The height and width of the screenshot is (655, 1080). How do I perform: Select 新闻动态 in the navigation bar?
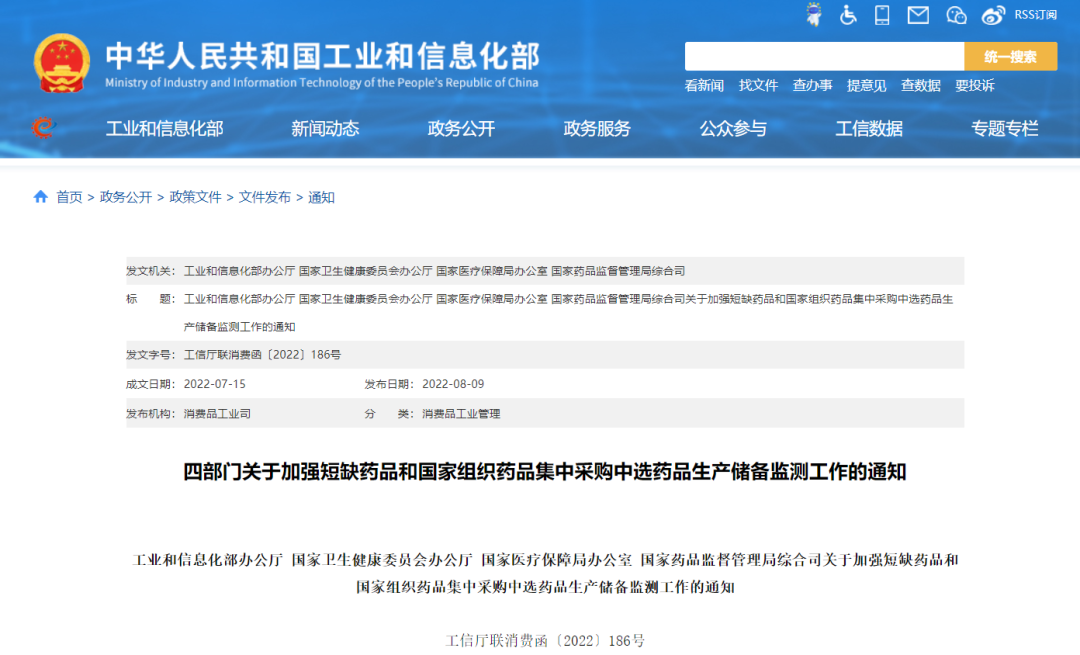coord(325,129)
